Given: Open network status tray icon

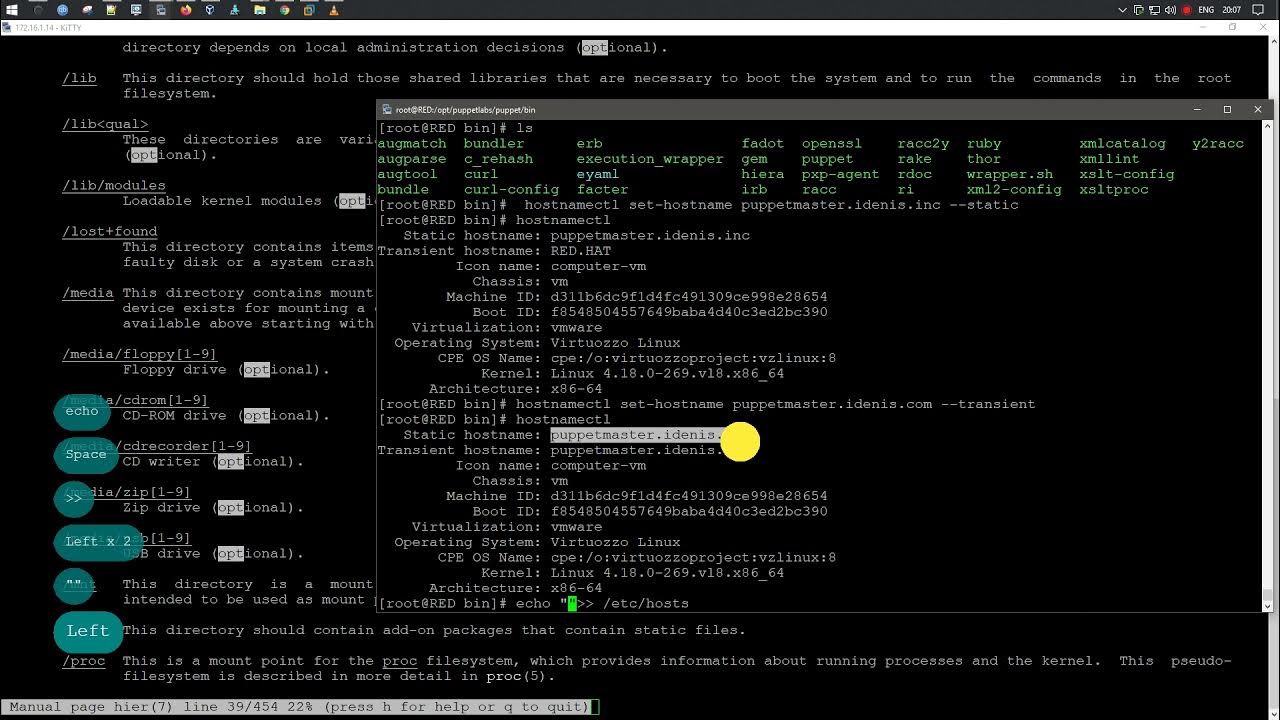Looking at the screenshot, I should click(1154, 10).
